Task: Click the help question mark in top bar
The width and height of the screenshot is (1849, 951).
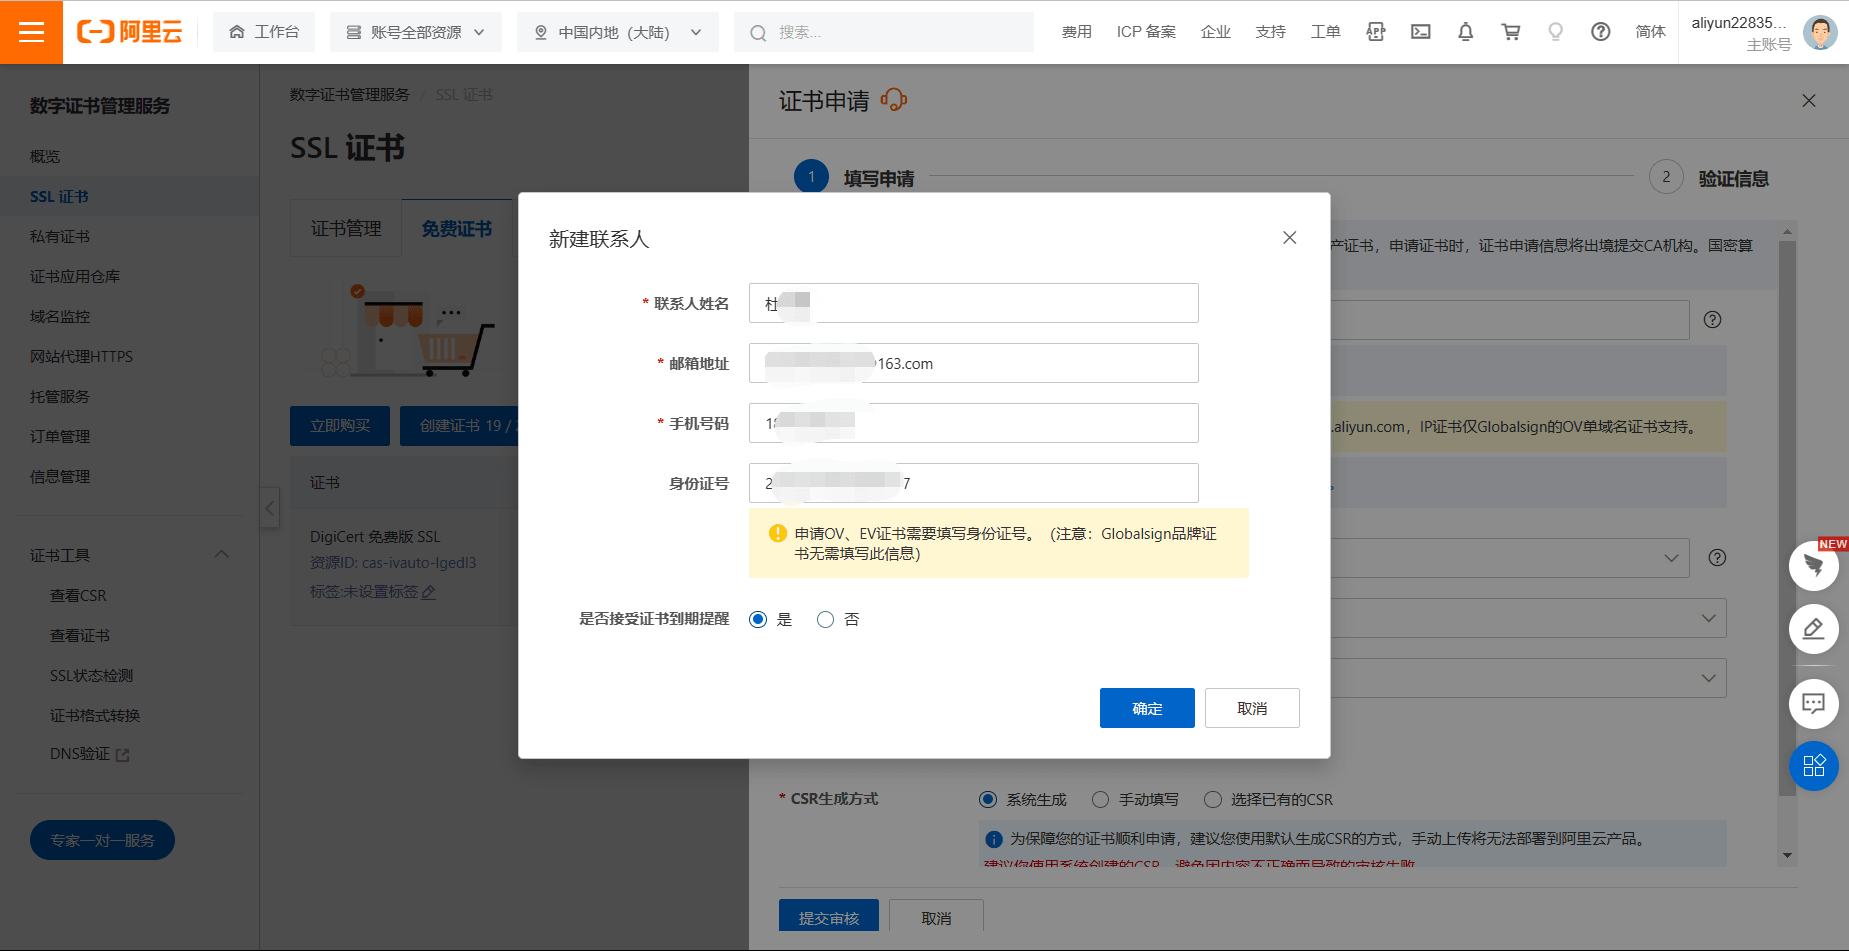Action: [x=1600, y=32]
